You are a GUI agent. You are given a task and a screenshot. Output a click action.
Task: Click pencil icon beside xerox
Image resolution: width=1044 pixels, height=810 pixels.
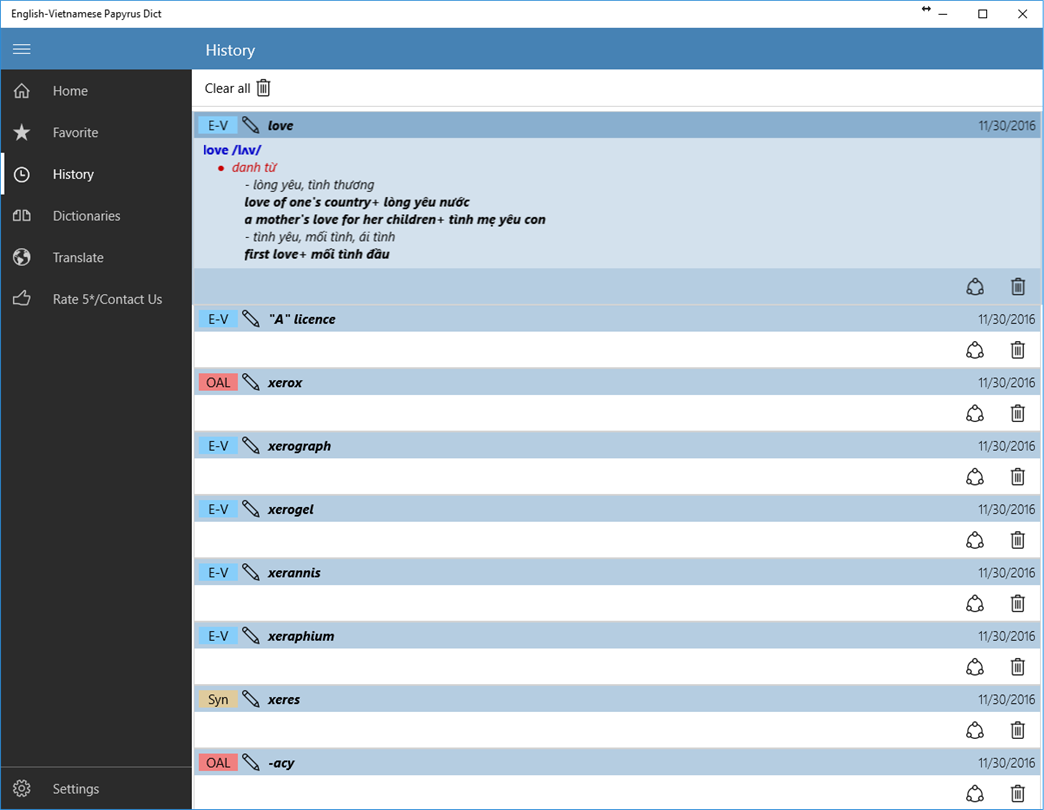tap(250, 382)
